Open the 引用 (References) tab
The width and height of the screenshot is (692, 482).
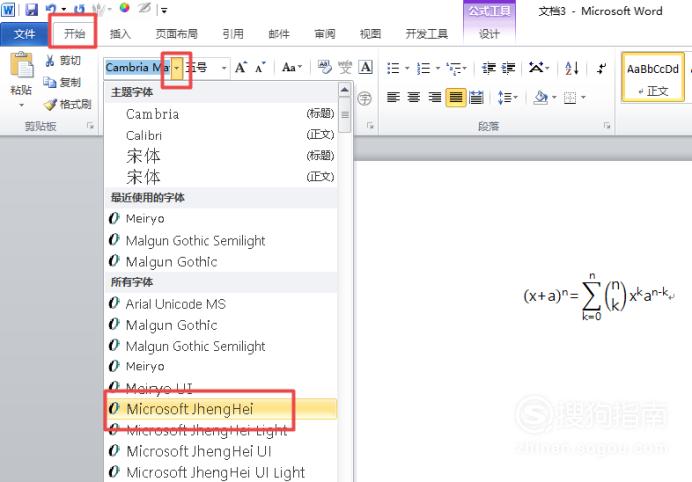point(233,34)
